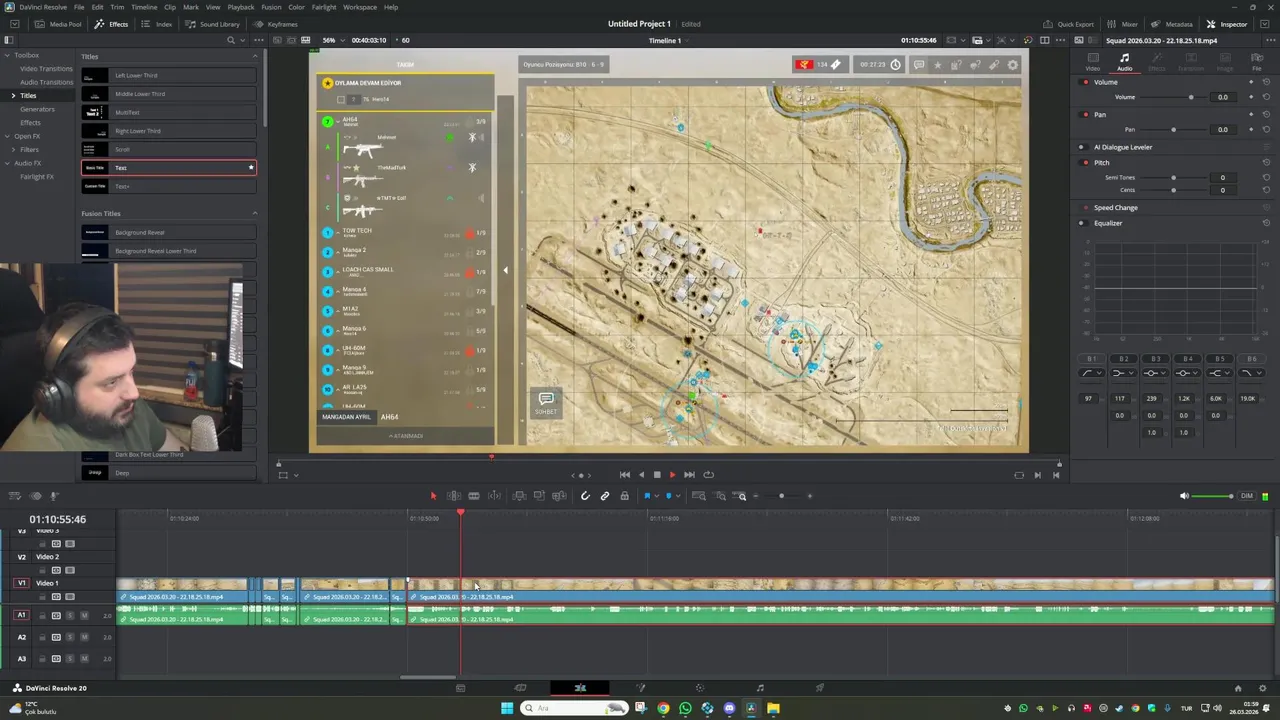Add keyframe for Pan diamond icon

1251,129
